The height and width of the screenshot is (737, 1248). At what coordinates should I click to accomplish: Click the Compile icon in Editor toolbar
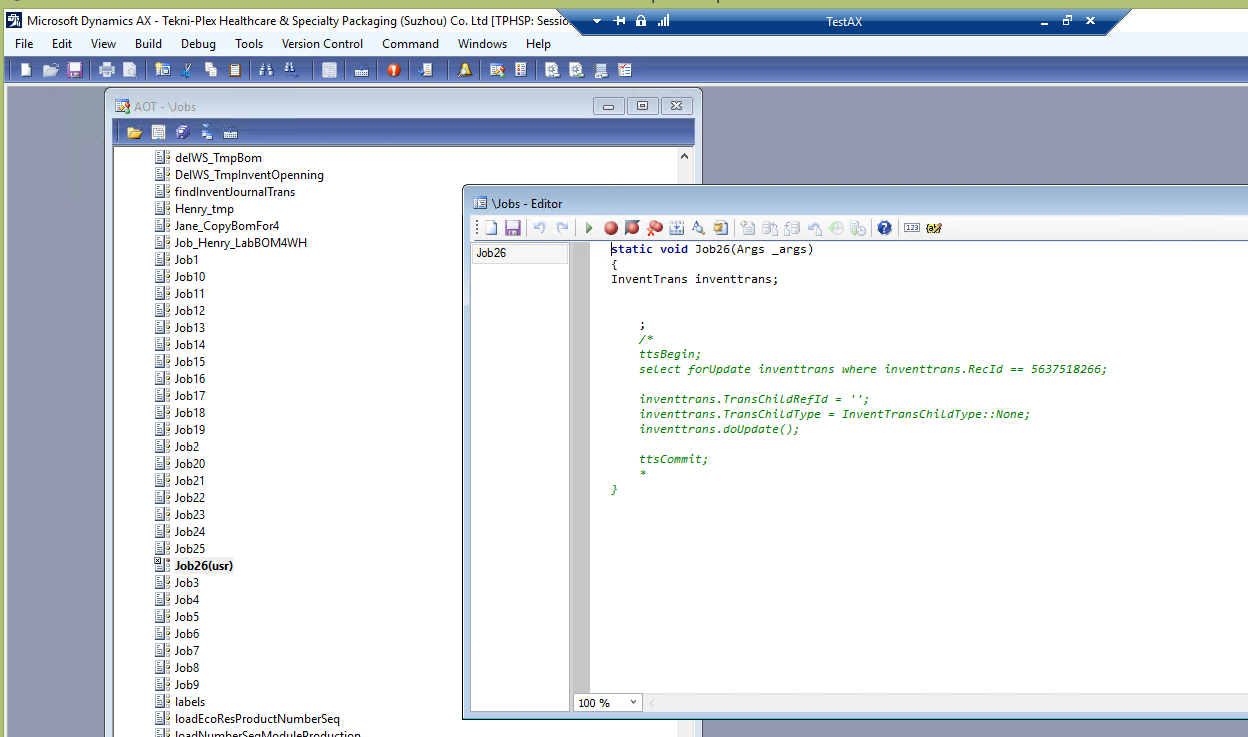point(677,228)
